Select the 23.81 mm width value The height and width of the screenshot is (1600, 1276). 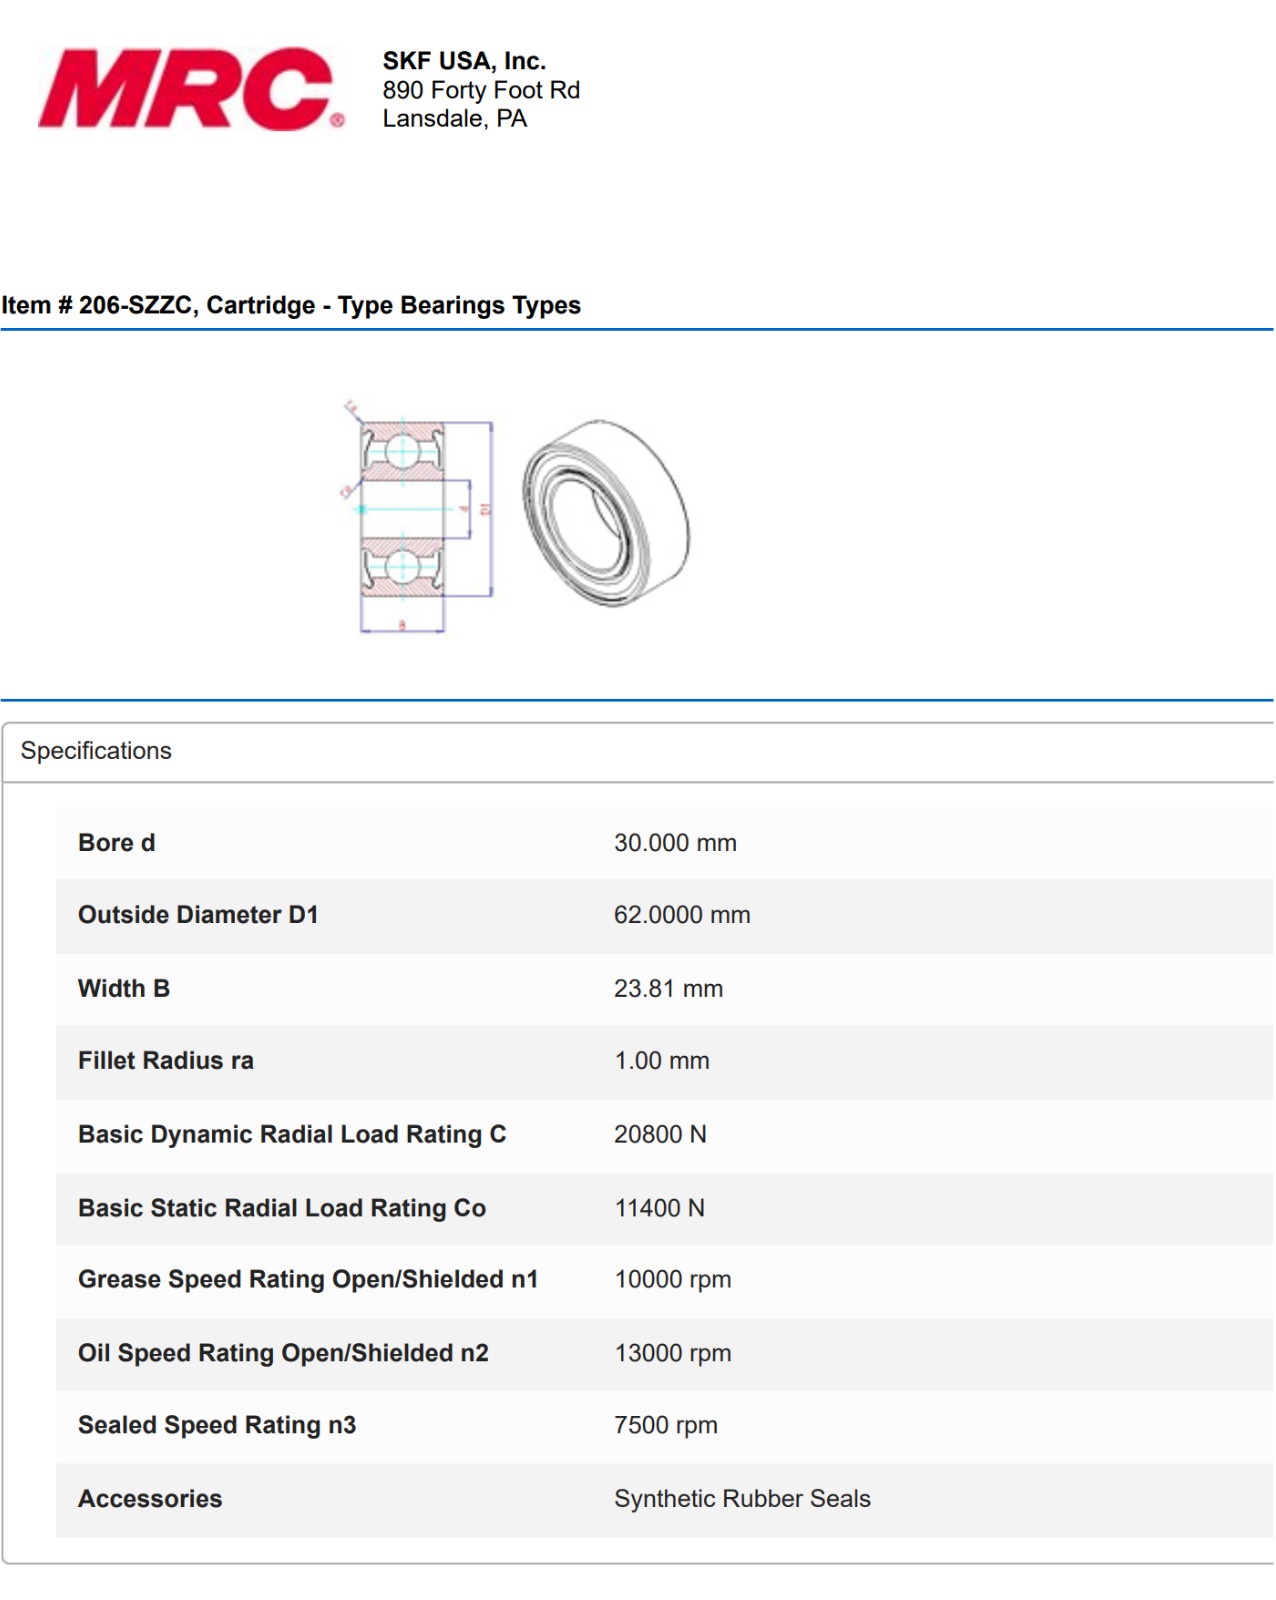(668, 989)
